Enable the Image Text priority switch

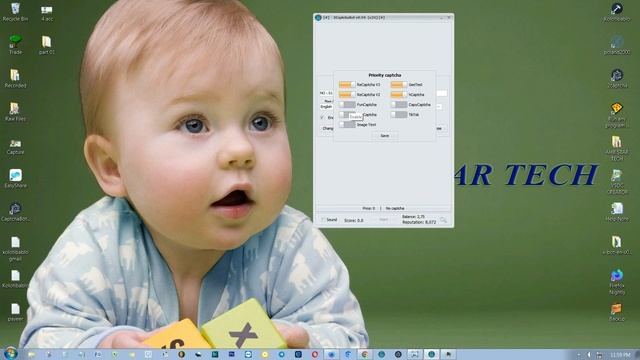click(x=347, y=124)
